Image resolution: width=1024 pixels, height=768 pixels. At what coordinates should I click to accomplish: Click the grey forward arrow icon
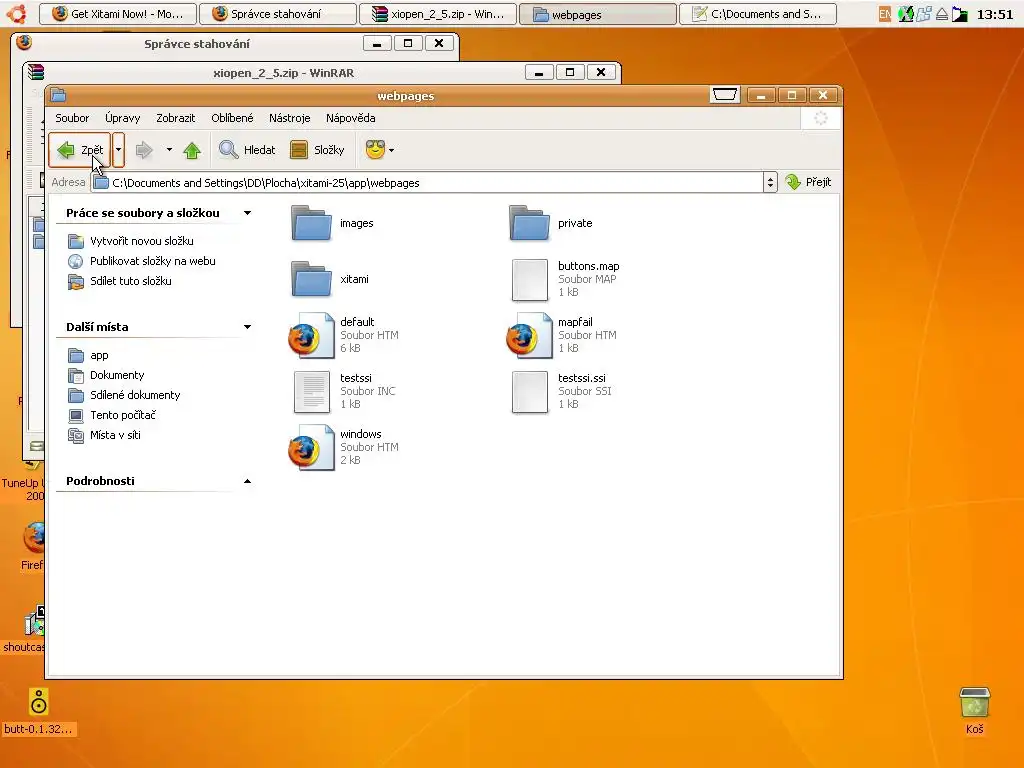pyautogui.click(x=144, y=150)
